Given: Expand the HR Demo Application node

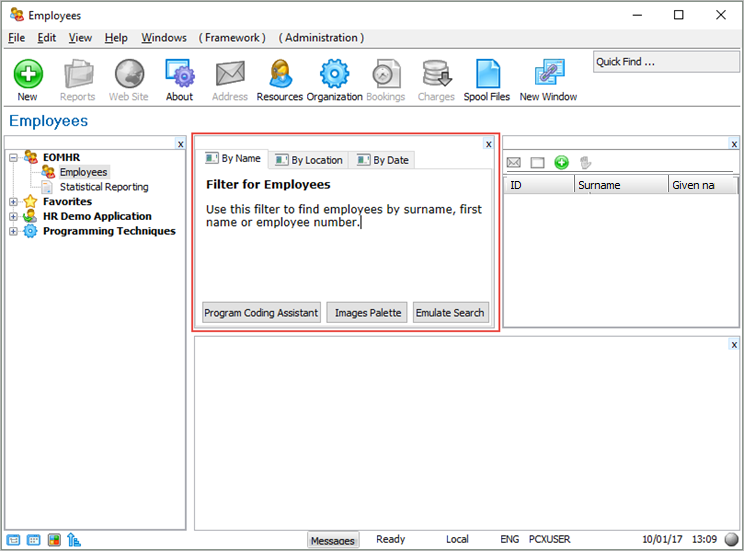Looking at the screenshot, I should [x=13, y=216].
